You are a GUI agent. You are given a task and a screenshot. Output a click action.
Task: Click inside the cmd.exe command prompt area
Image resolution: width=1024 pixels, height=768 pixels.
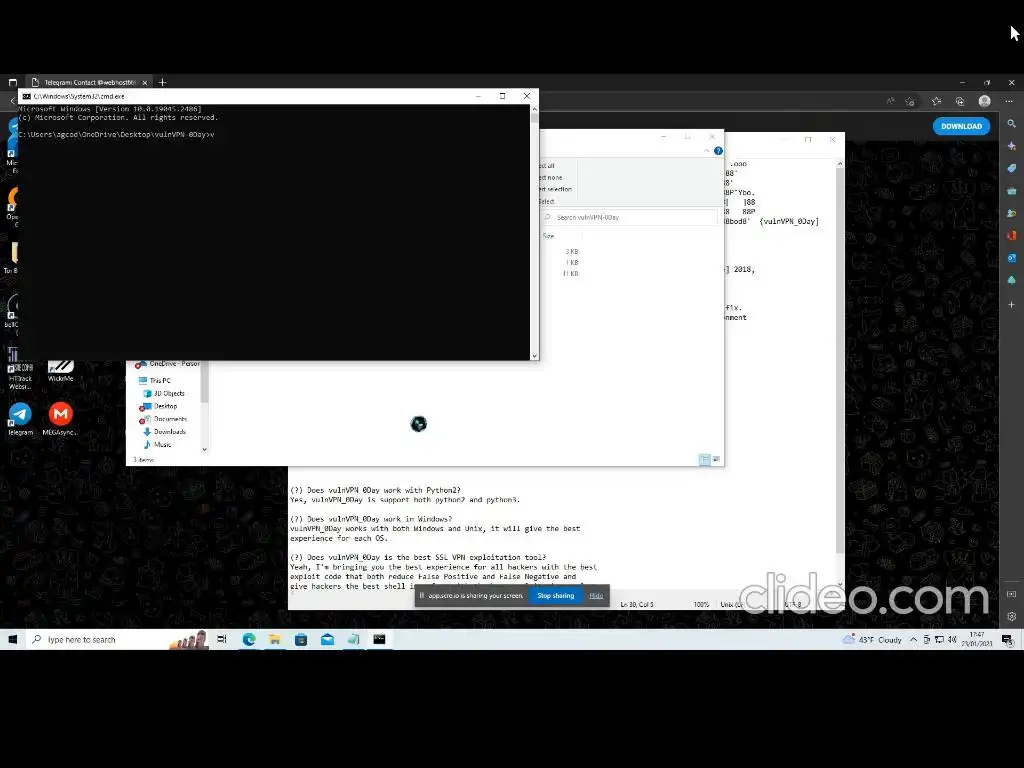click(x=274, y=232)
